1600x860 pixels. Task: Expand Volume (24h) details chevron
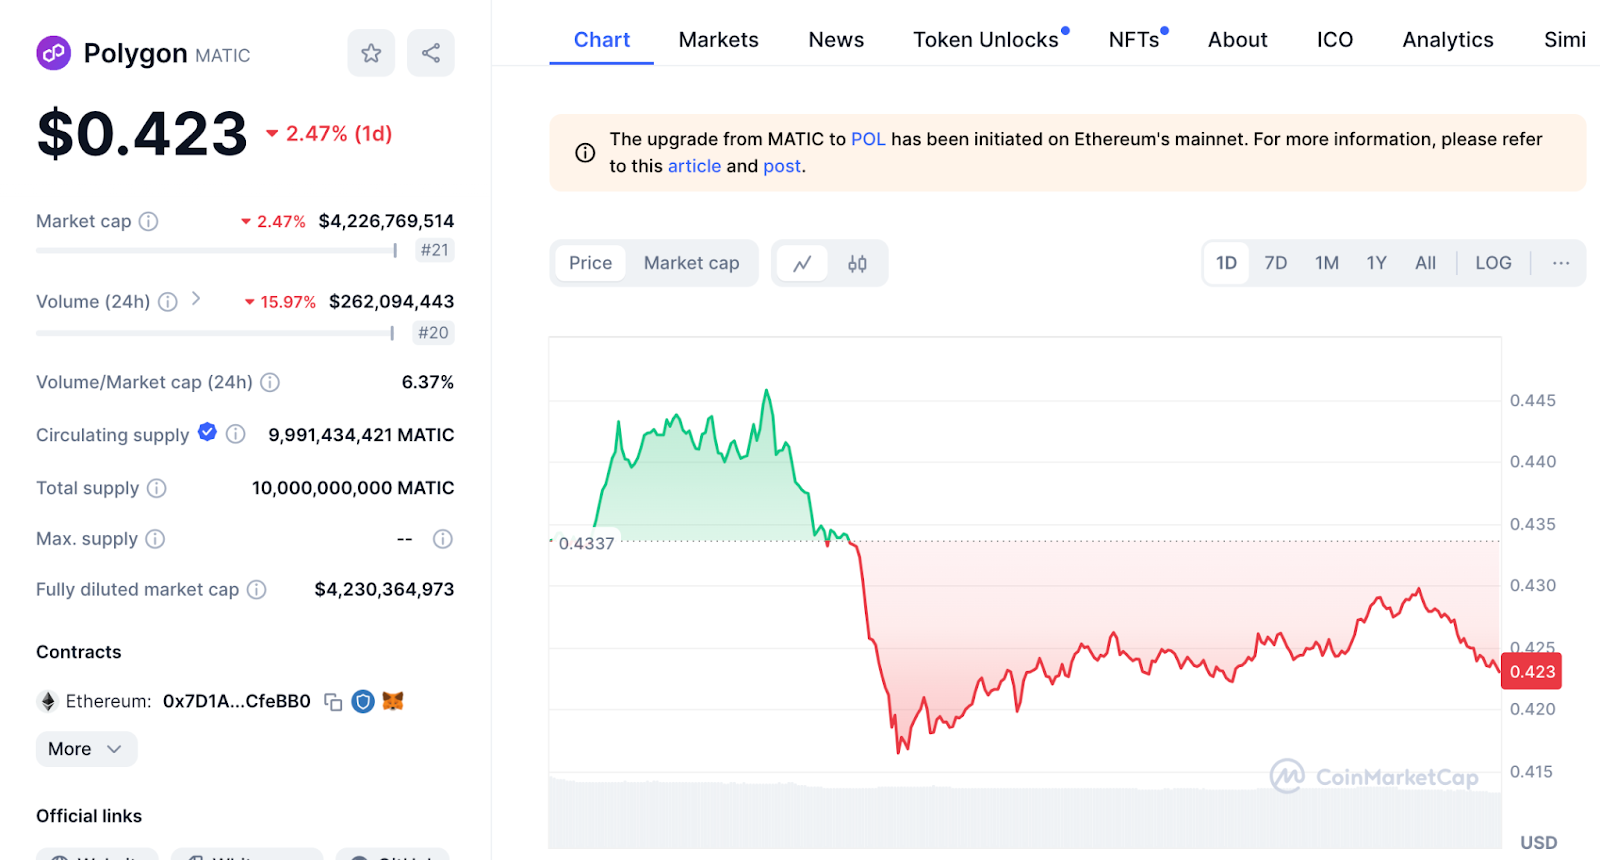(196, 298)
